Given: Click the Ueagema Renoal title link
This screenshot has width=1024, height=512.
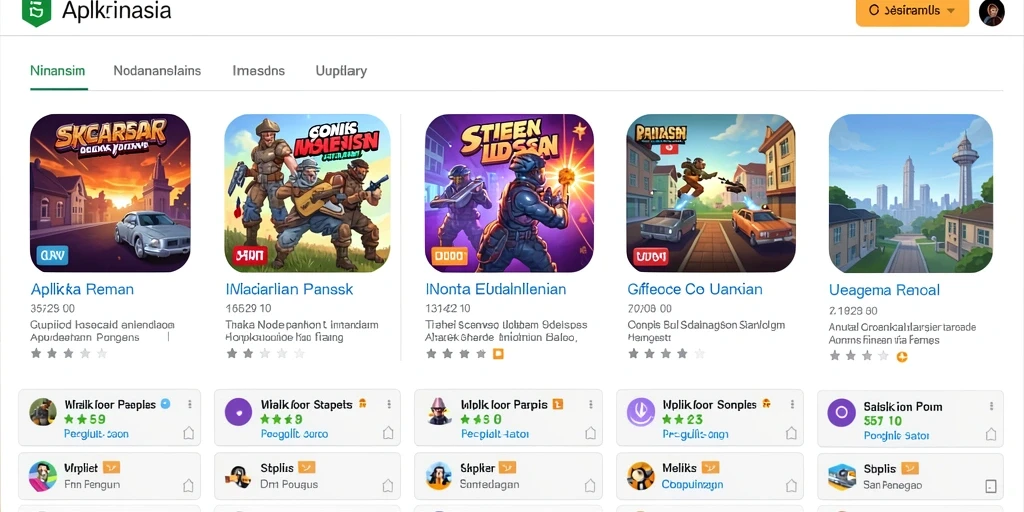Looking at the screenshot, I should 884,290.
